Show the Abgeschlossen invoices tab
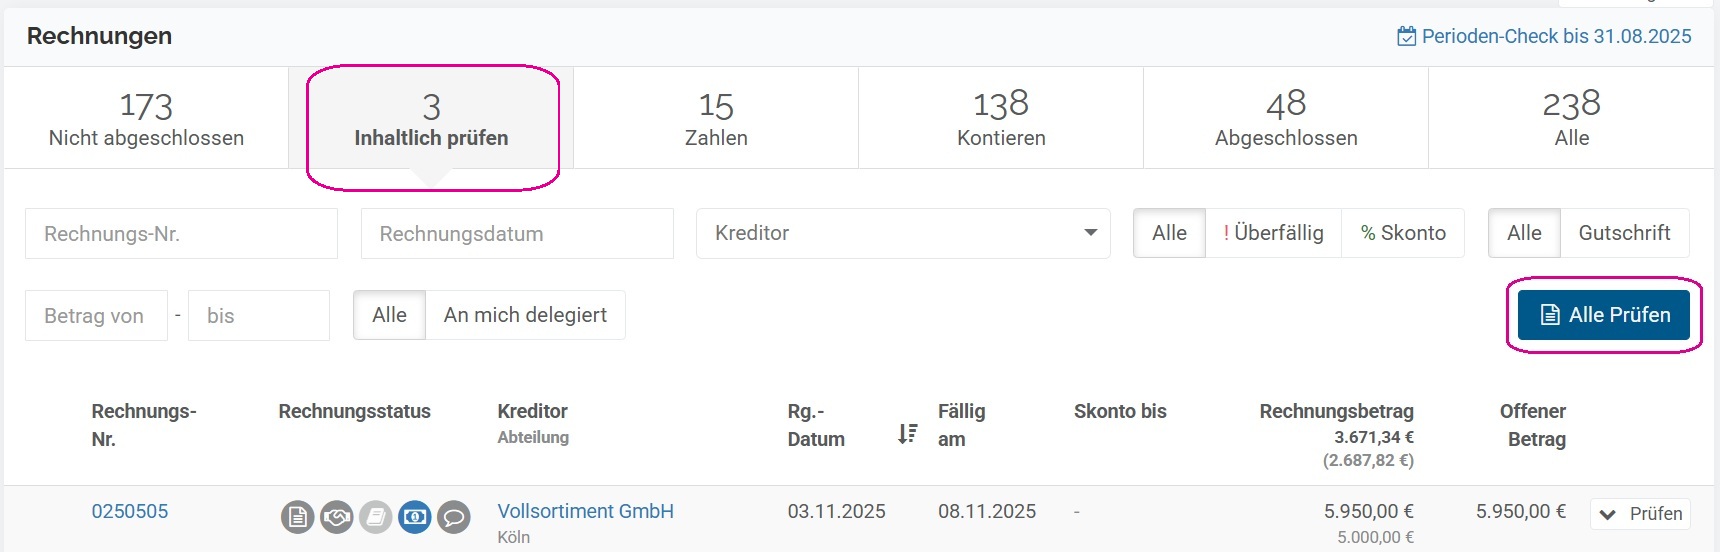Viewport: 1720px width, 552px height. point(1286,118)
